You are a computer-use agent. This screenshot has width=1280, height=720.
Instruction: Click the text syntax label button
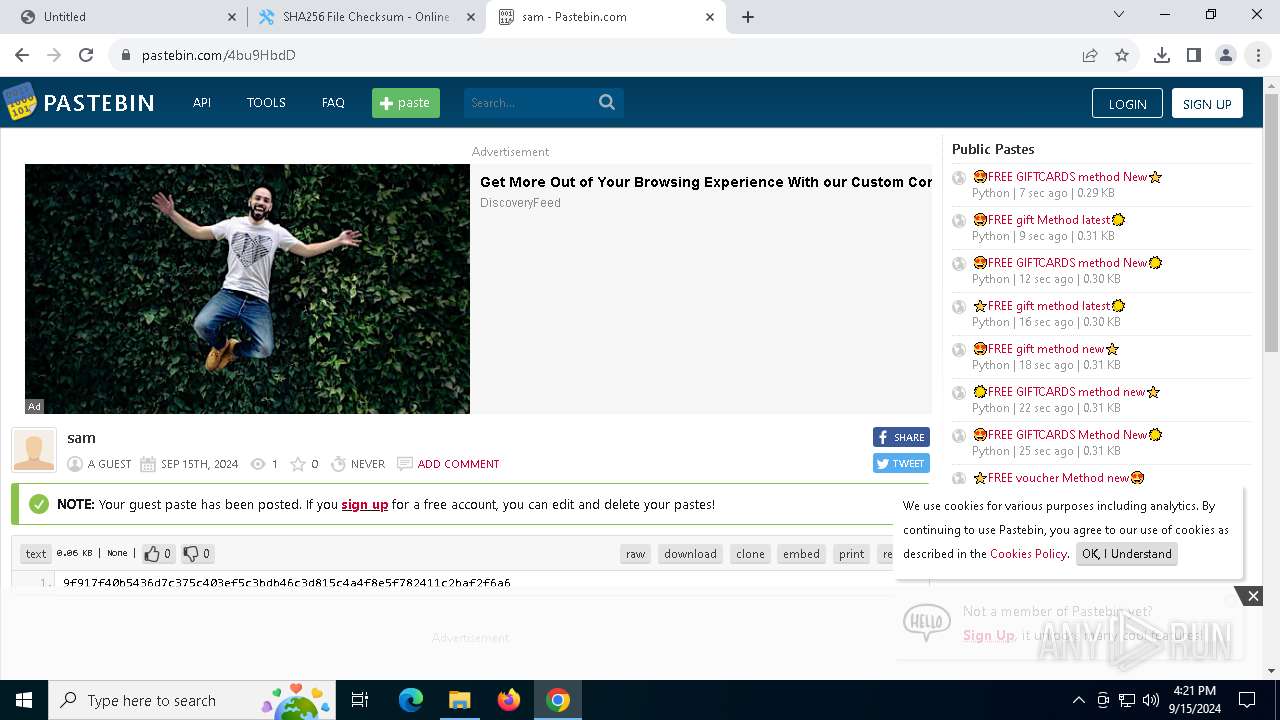click(x=36, y=553)
